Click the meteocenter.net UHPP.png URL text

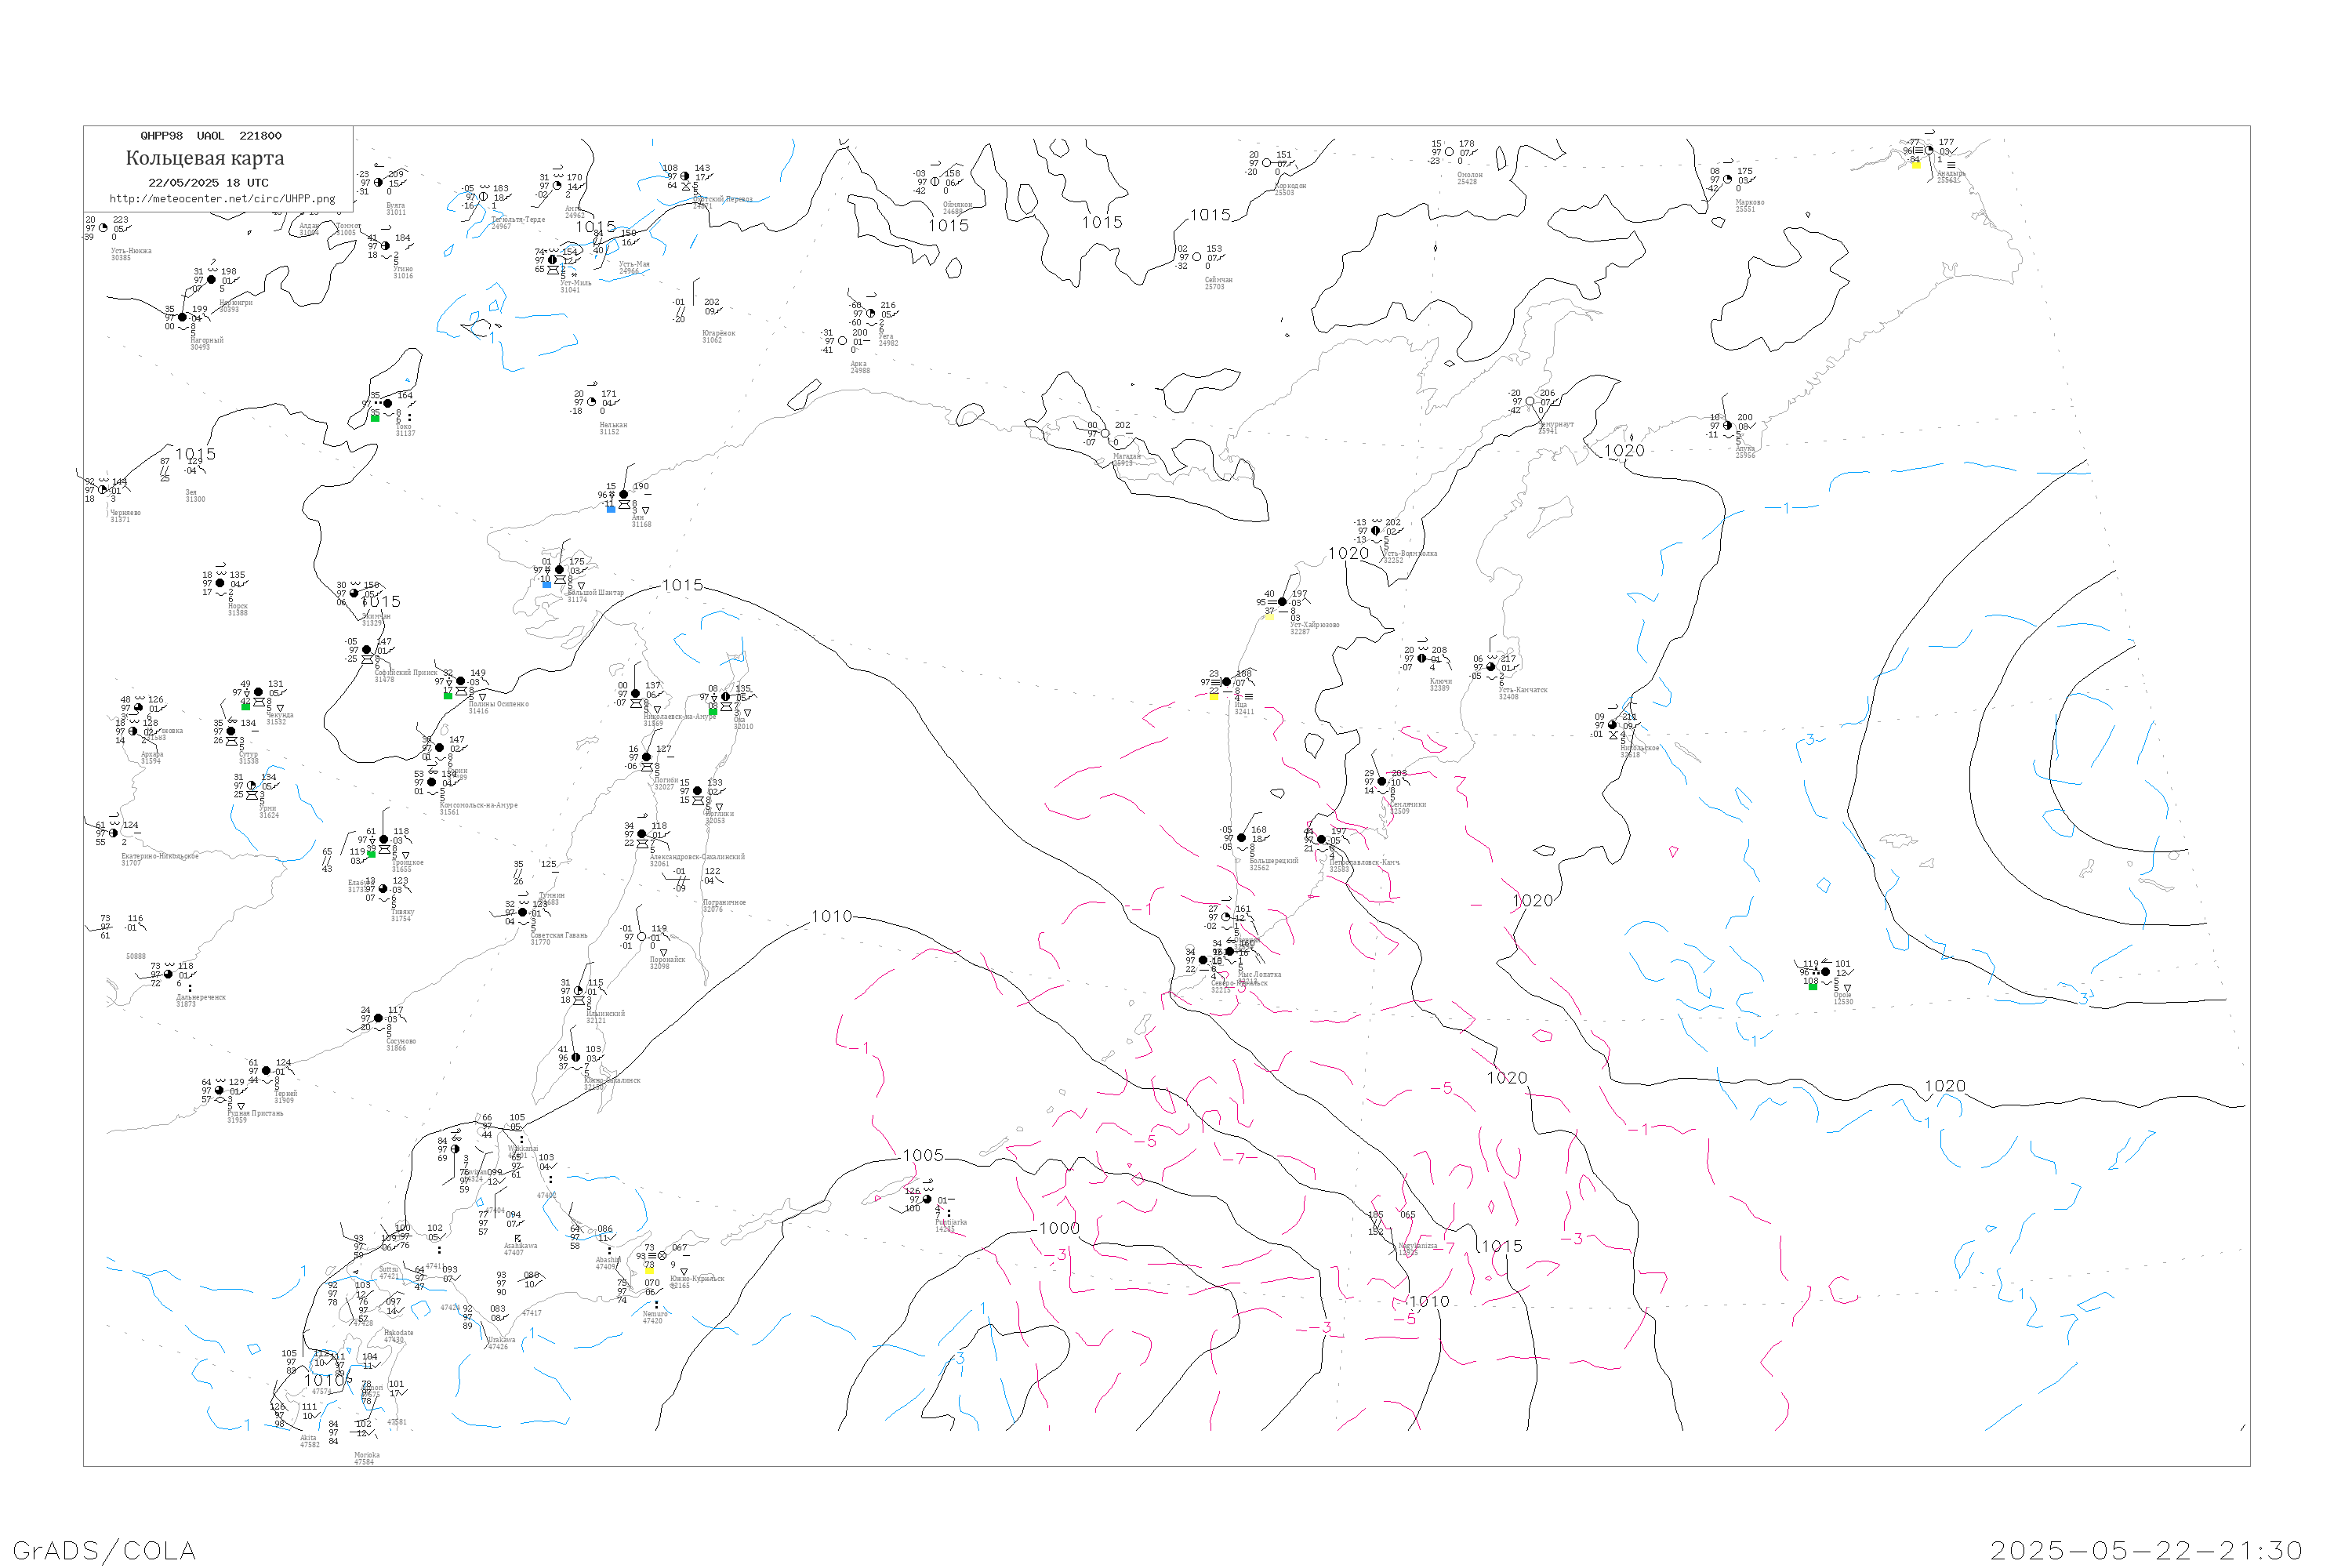click(222, 199)
